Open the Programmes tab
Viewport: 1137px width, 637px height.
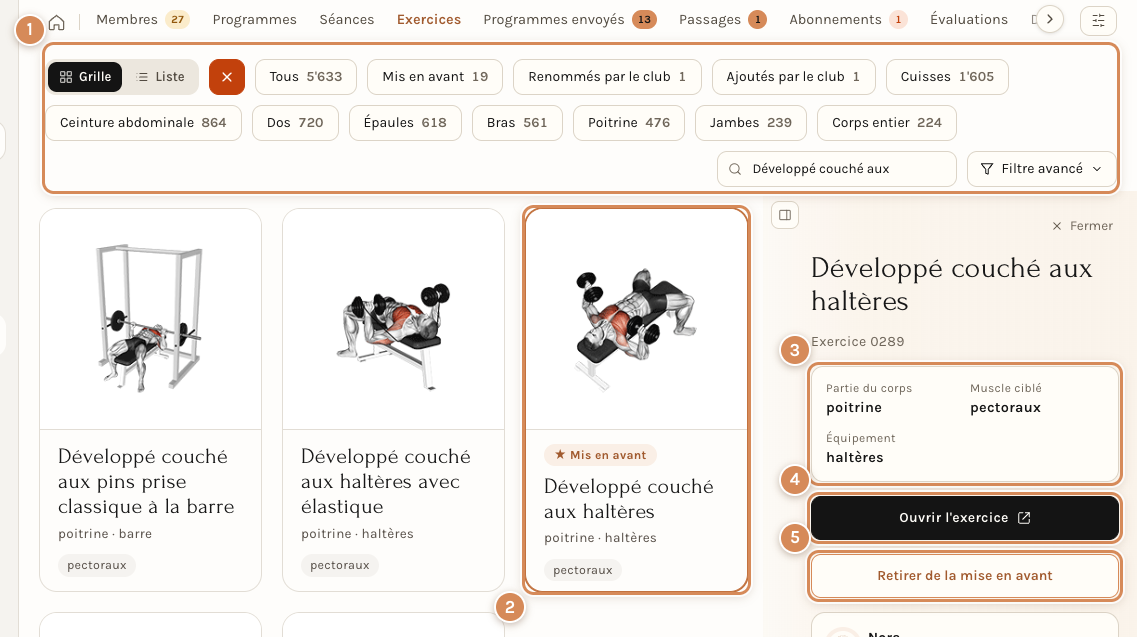pos(255,20)
